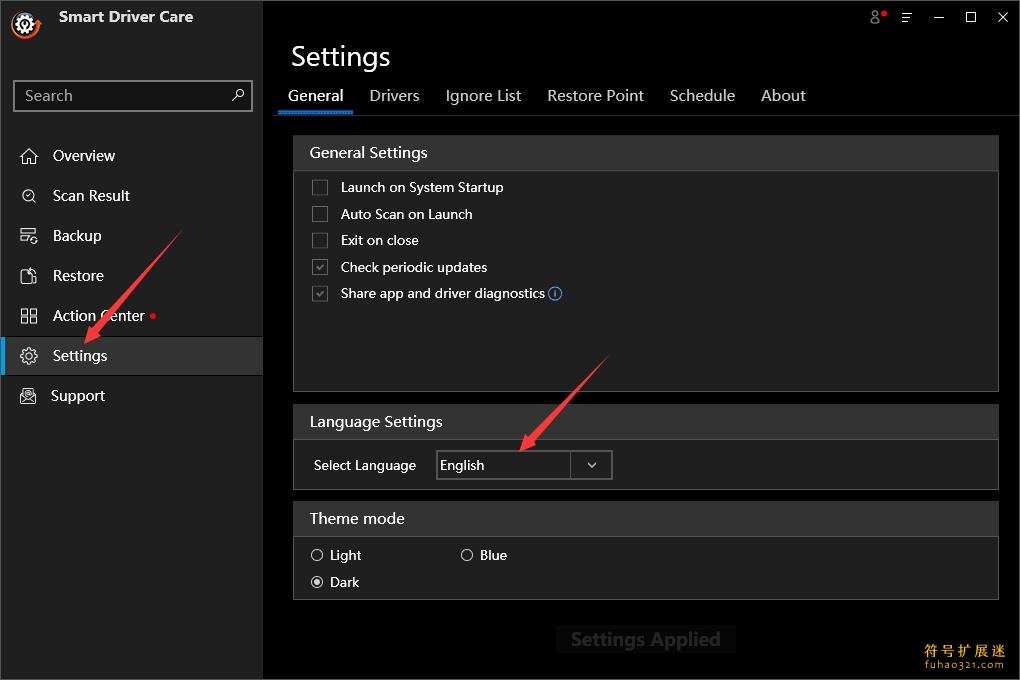Click the Smart Driver Care logo icon
This screenshot has width=1020, height=680.
[x=26, y=25]
